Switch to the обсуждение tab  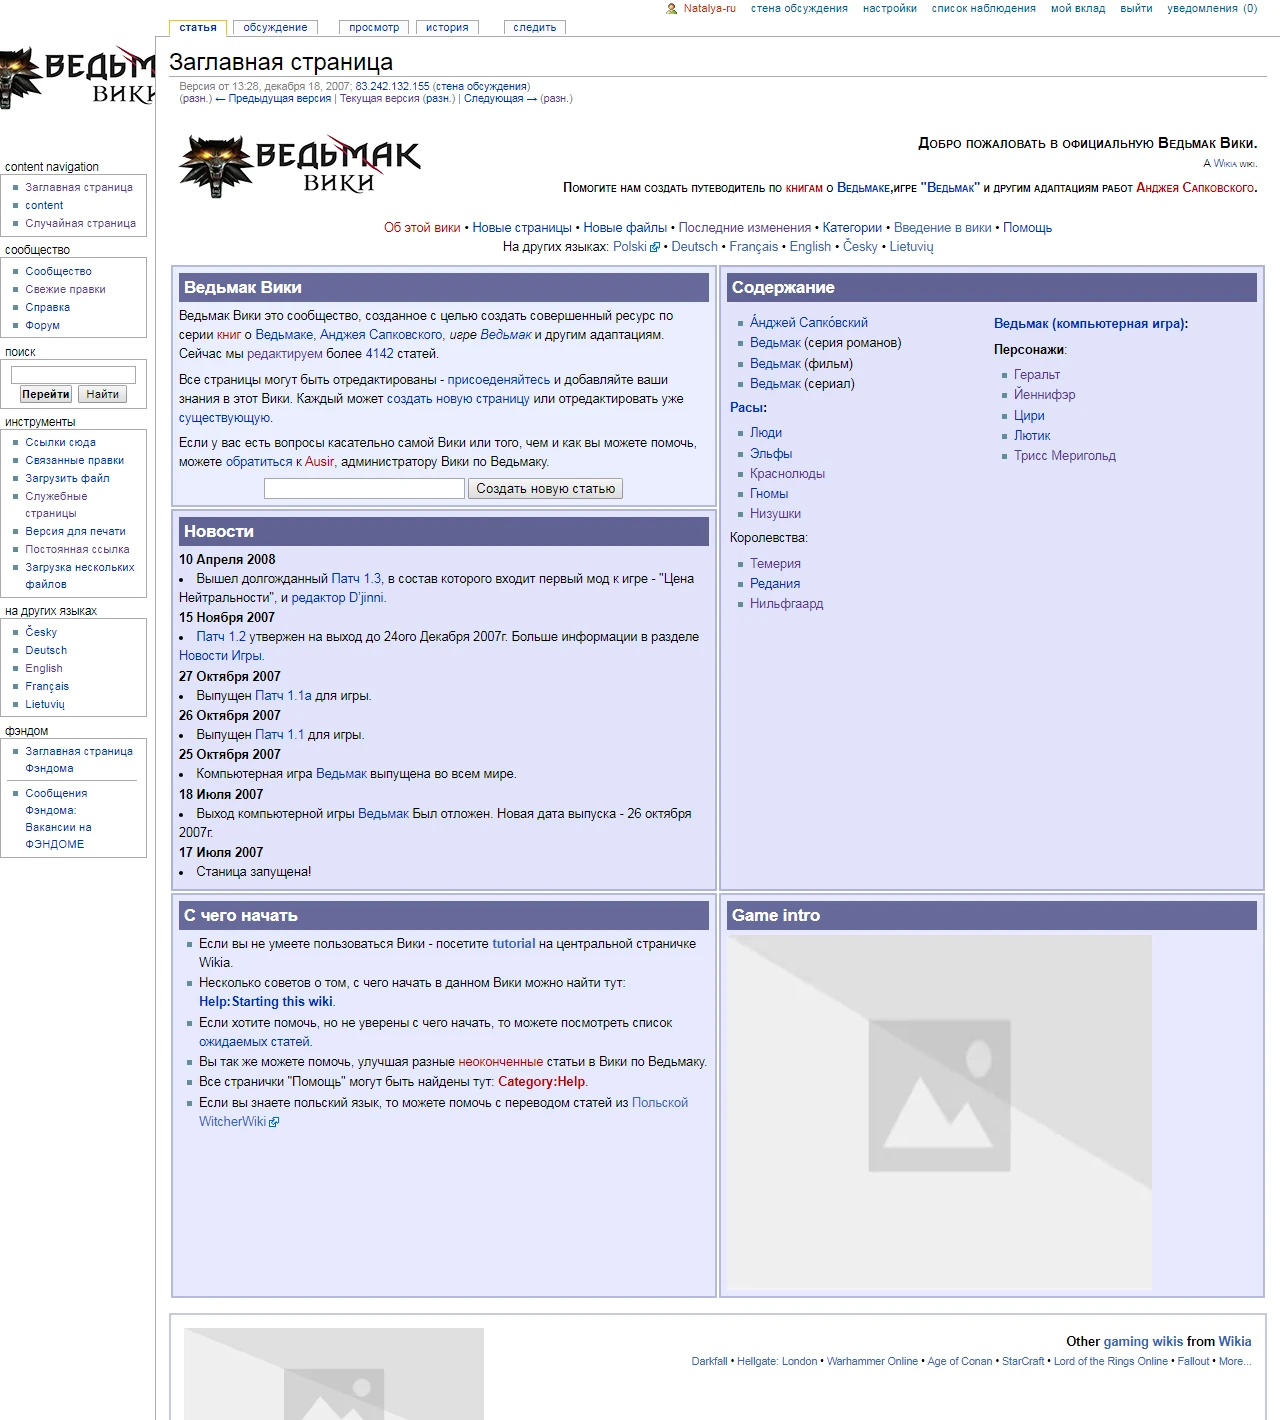(x=275, y=28)
